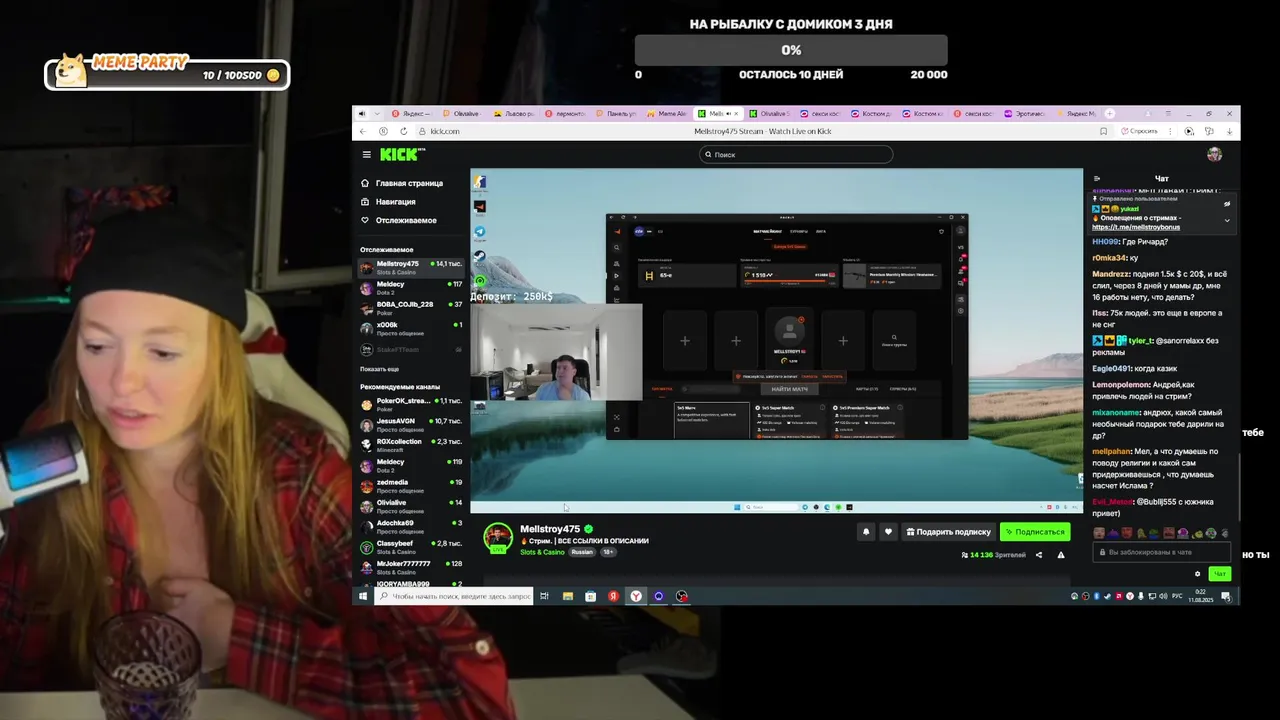Expand list with Показать еще
1280x720 pixels.
[x=380, y=369]
